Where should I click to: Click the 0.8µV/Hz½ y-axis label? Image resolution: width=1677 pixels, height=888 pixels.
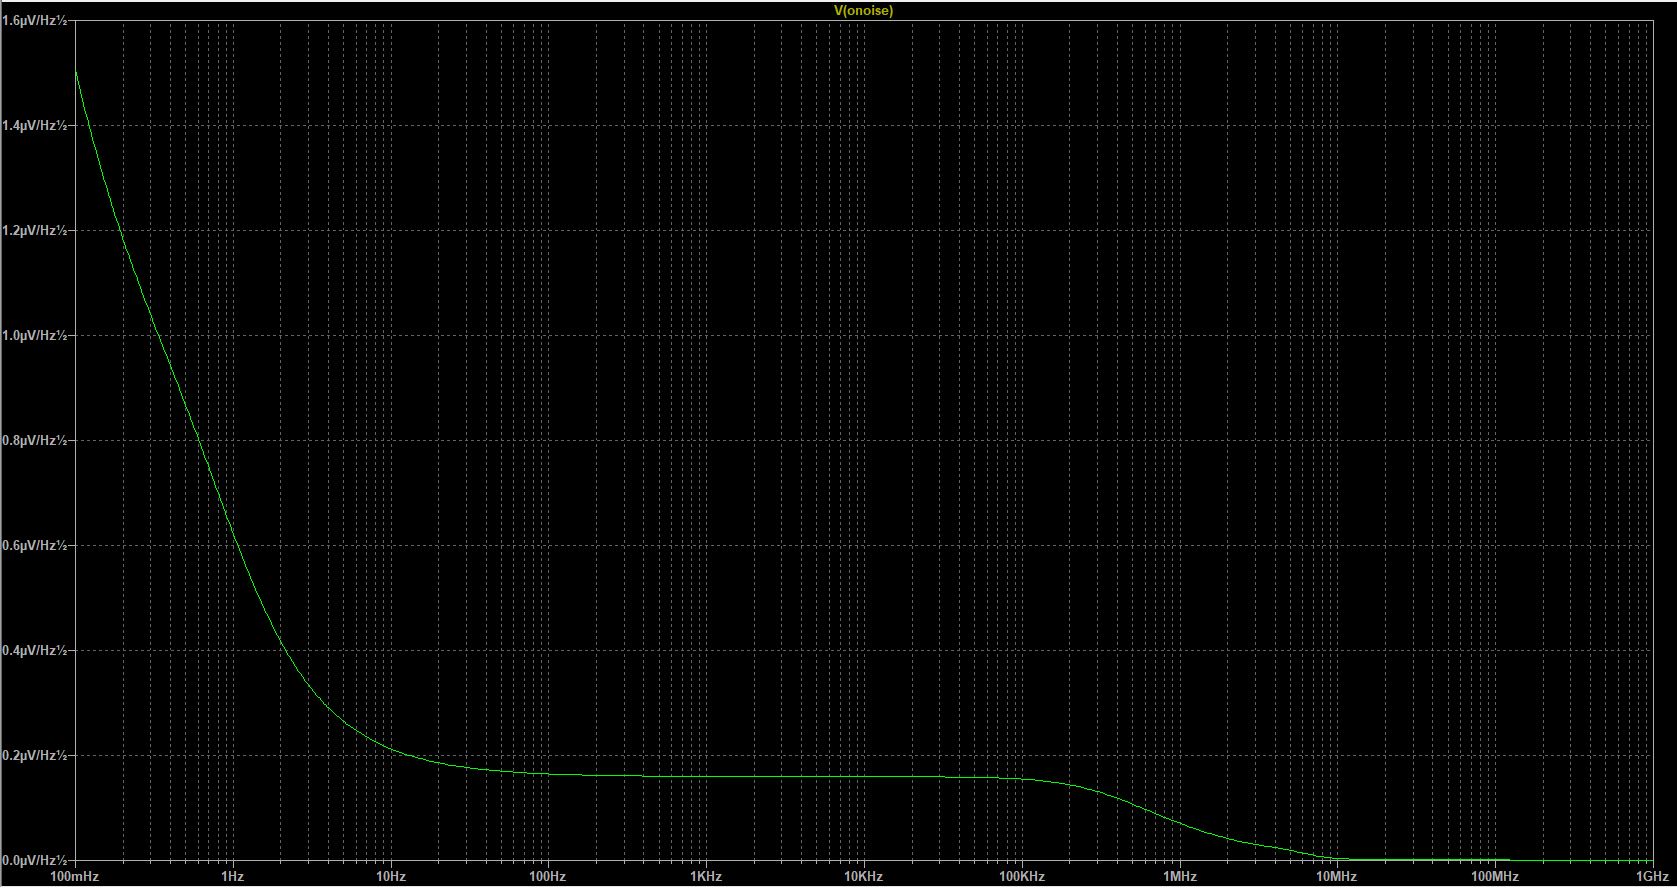point(35,440)
